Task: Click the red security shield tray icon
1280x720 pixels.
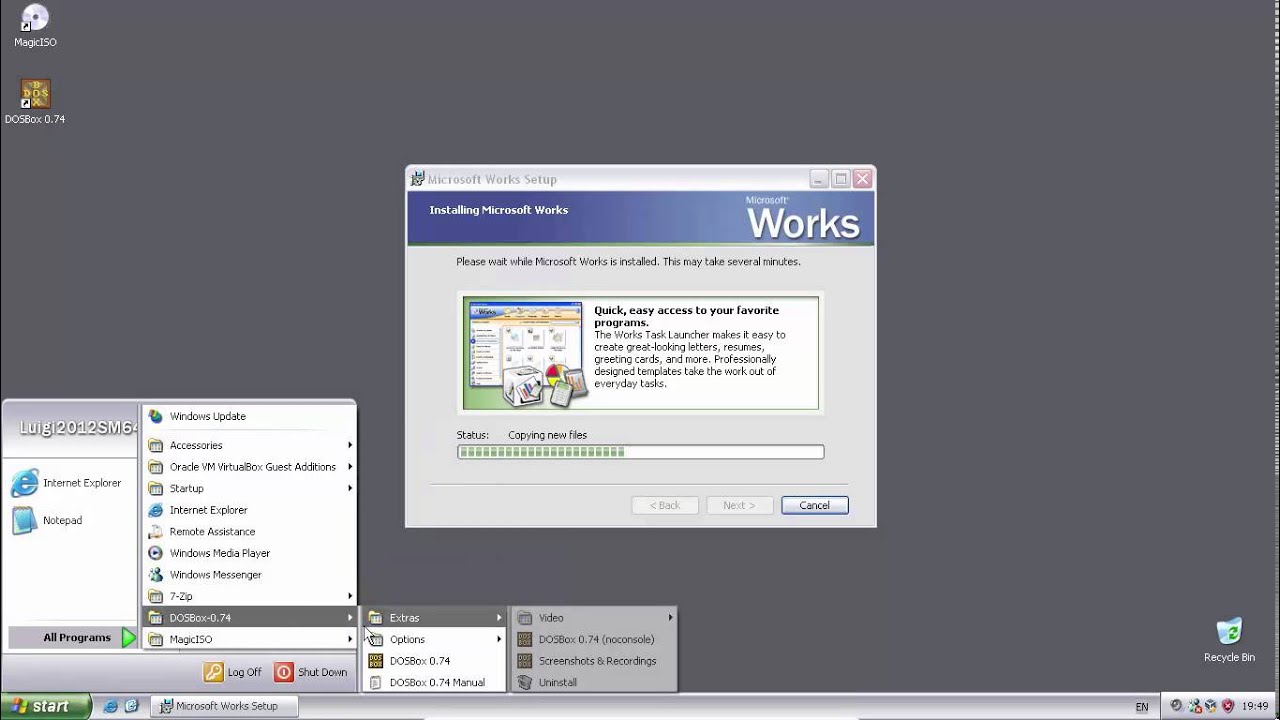Action: [1227, 706]
